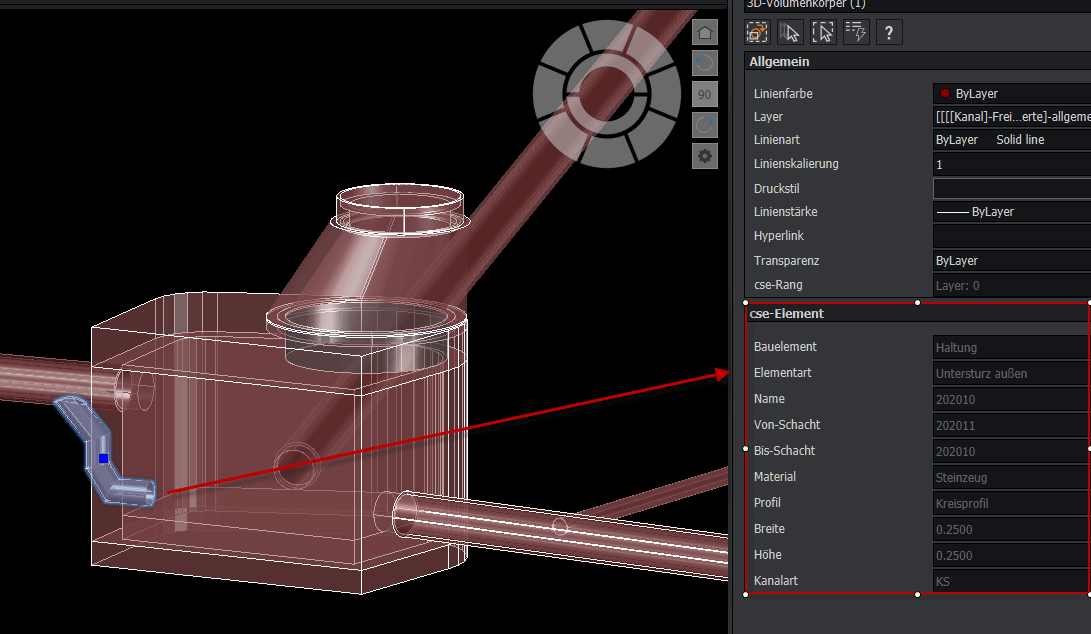The height and width of the screenshot is (634, 1091).
Task: Open properties help question mark icon
Action: [889, 32]
